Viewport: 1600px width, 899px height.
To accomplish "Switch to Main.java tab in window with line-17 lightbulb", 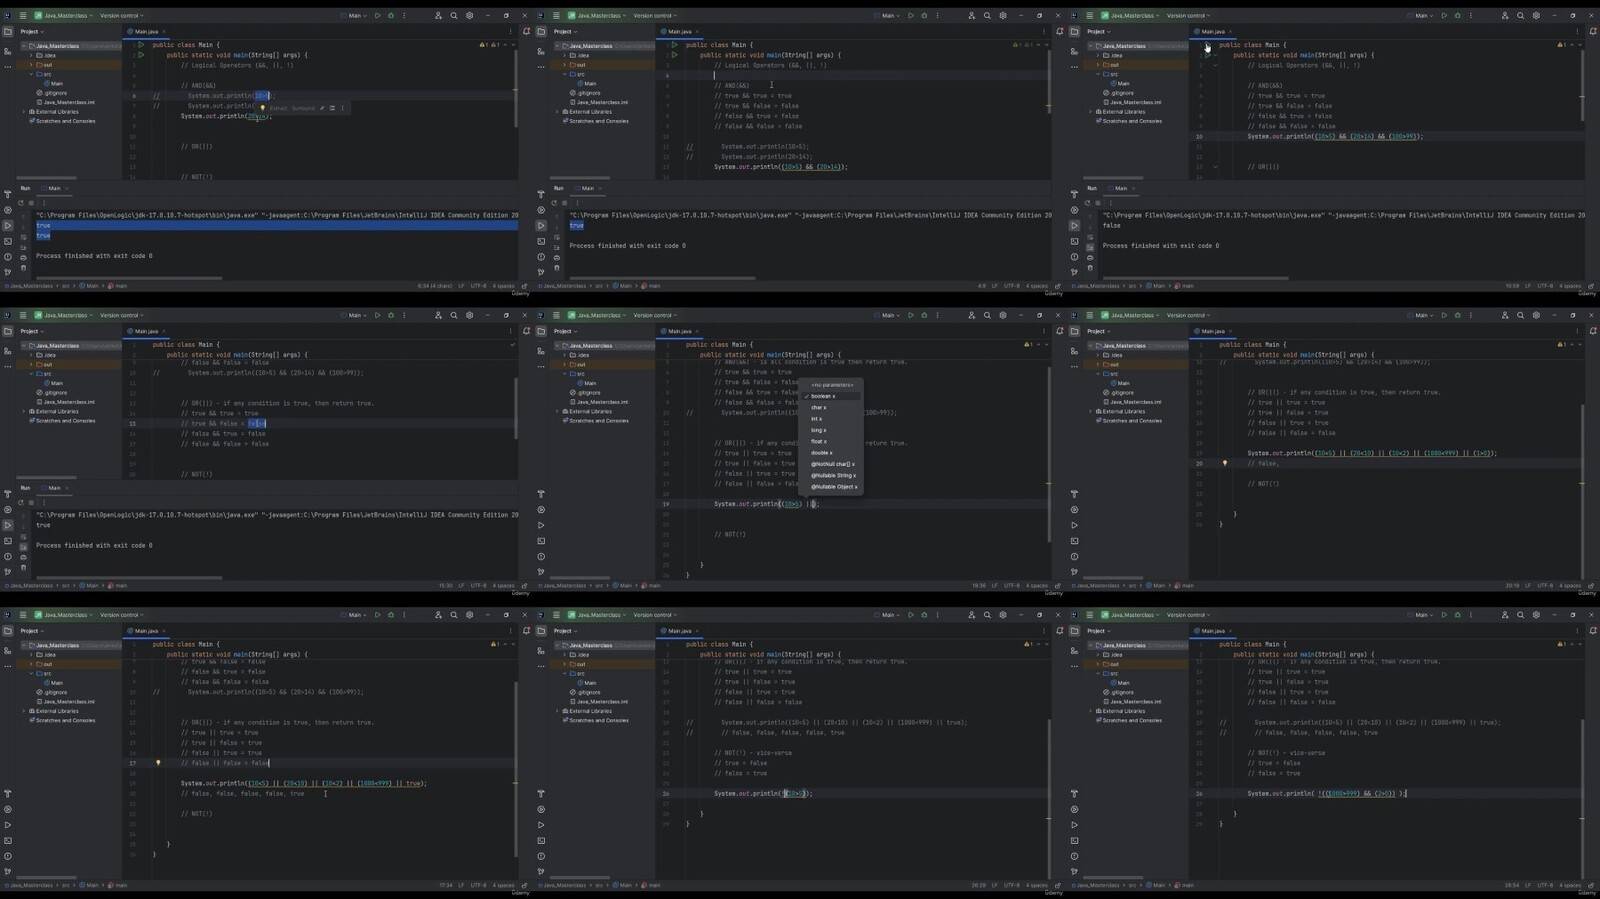I will [x=147, y=631].
